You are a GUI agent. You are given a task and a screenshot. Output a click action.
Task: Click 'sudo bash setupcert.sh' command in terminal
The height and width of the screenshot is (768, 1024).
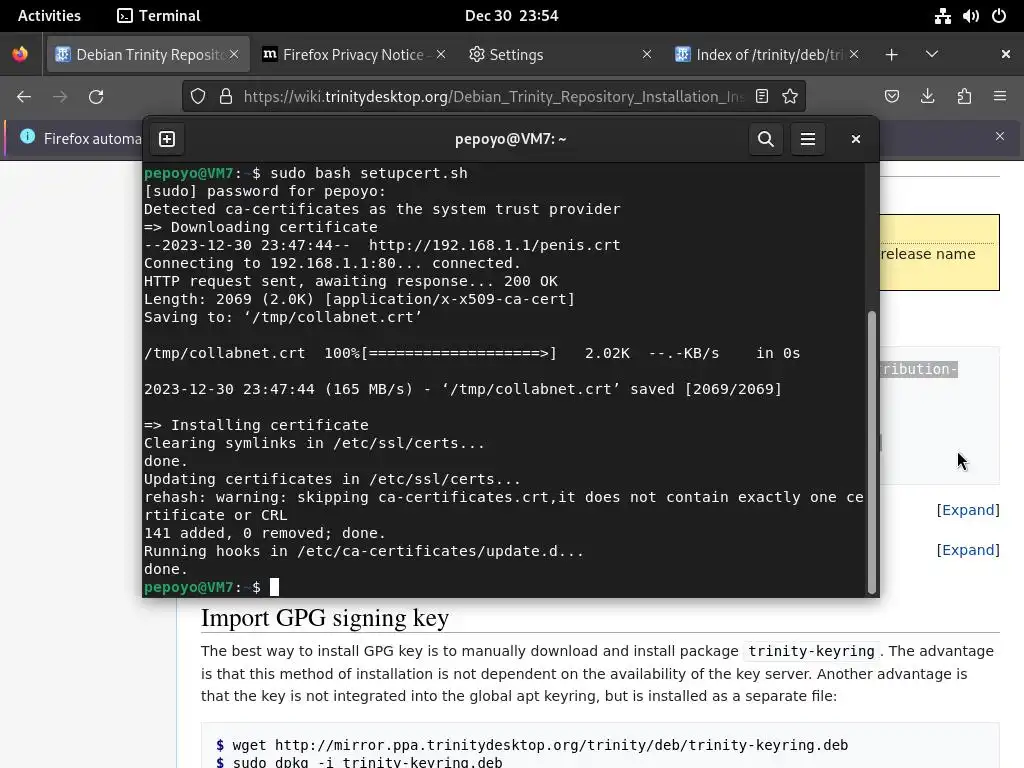(x=369, y=173)
